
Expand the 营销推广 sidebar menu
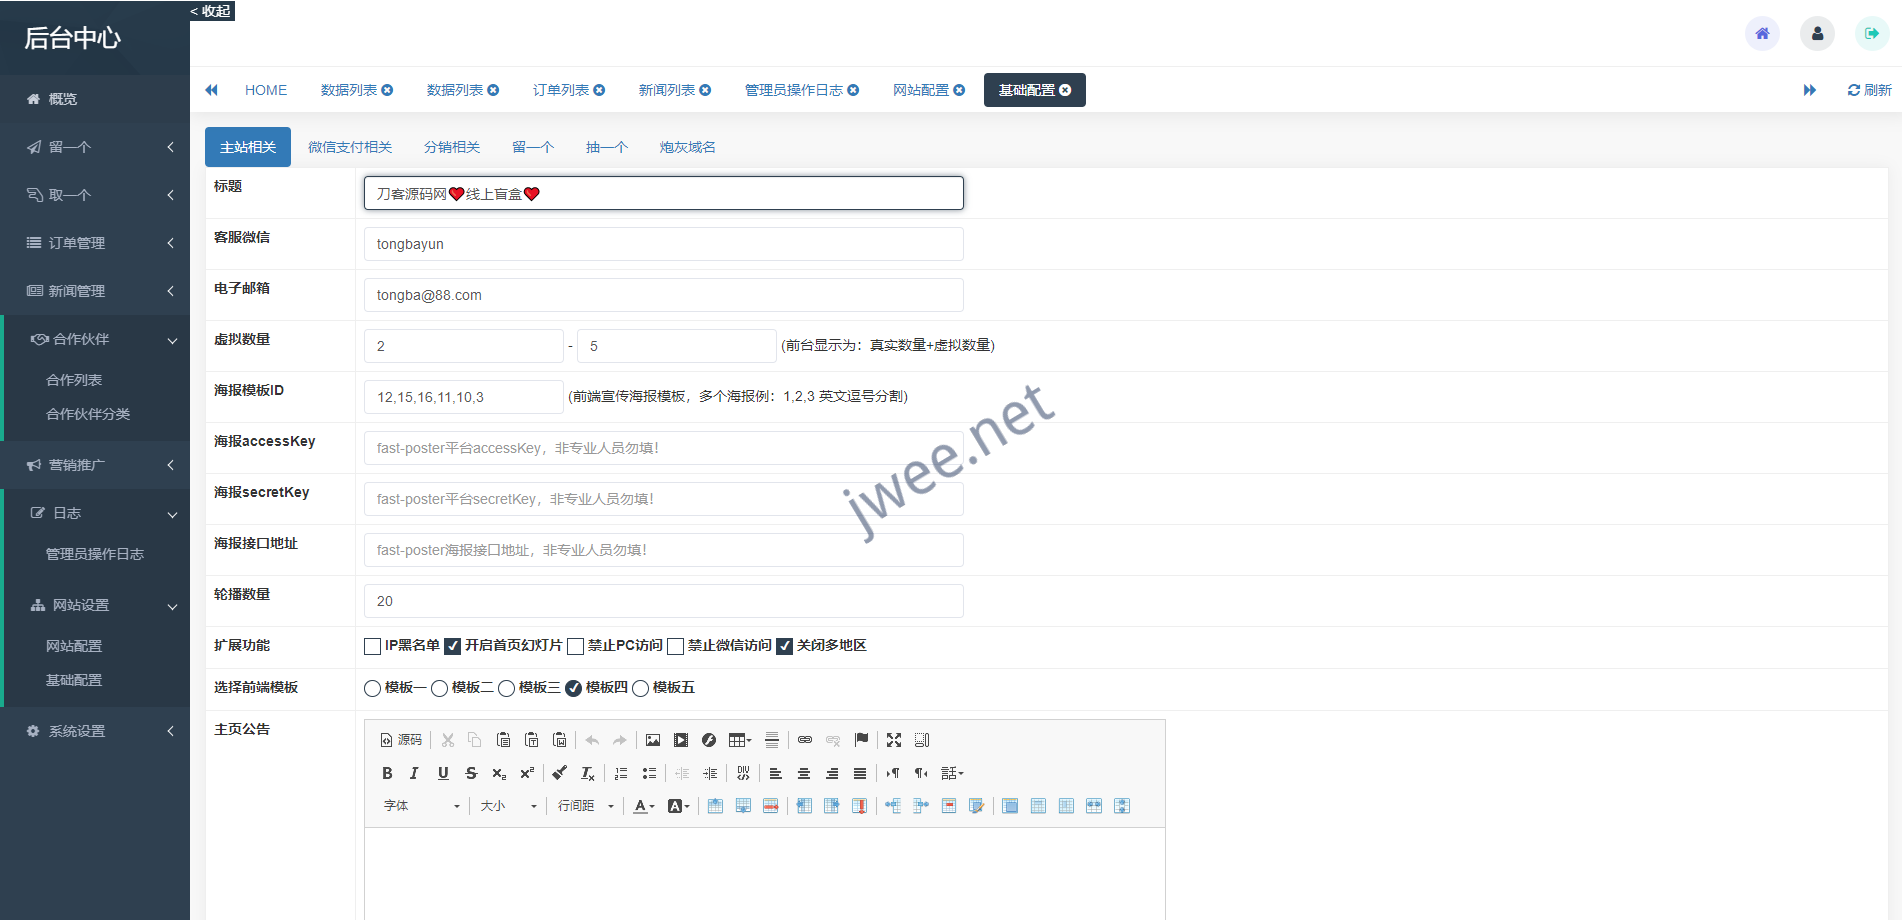[x=95, y=465]
